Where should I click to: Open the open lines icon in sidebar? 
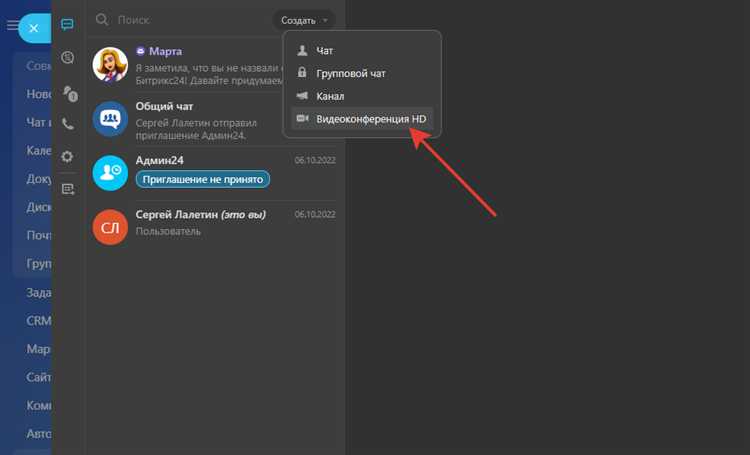[x=70, y=93]
